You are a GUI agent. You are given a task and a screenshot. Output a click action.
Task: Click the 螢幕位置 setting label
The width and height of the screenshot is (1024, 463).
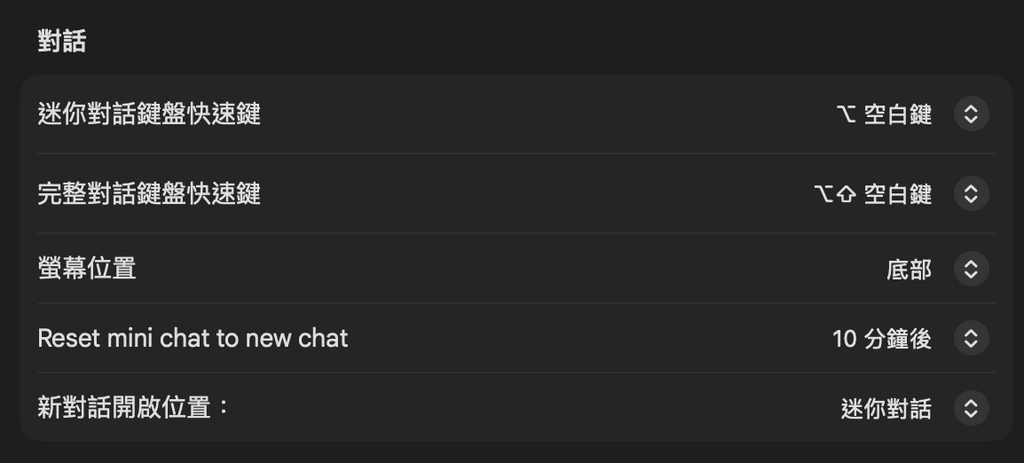[x=86, y=269]
